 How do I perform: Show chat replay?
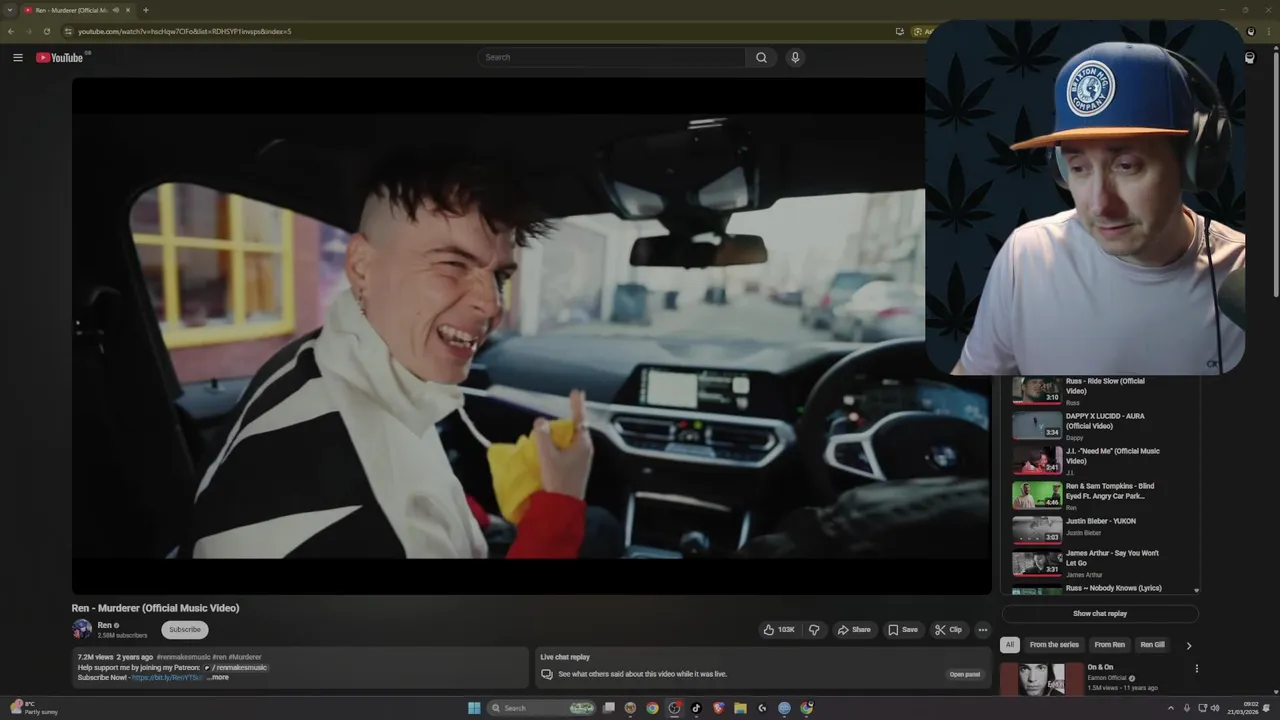[x=1100, y=614]
